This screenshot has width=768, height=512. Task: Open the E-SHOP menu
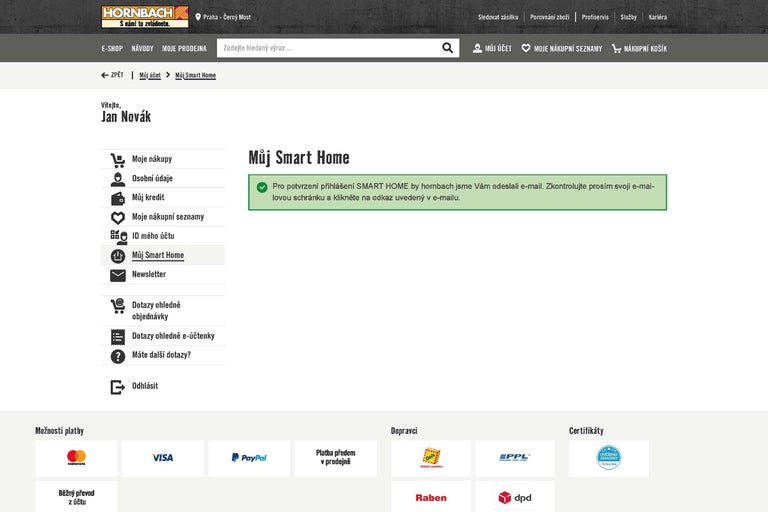coord(112,48)
